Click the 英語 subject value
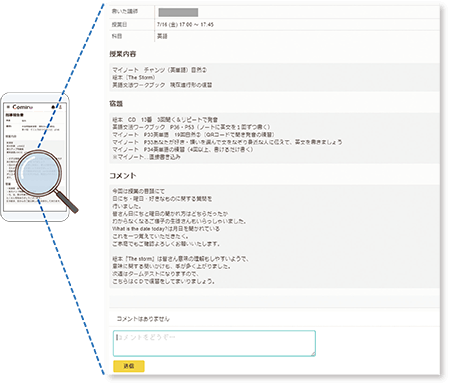The height and width of the screenshot is (384, 449). (x=162, y=36)
